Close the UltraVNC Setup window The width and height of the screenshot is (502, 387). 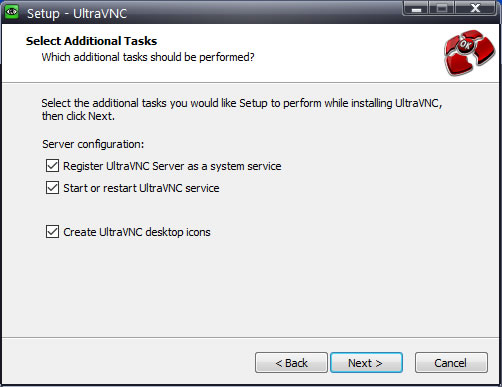(475, 8)
